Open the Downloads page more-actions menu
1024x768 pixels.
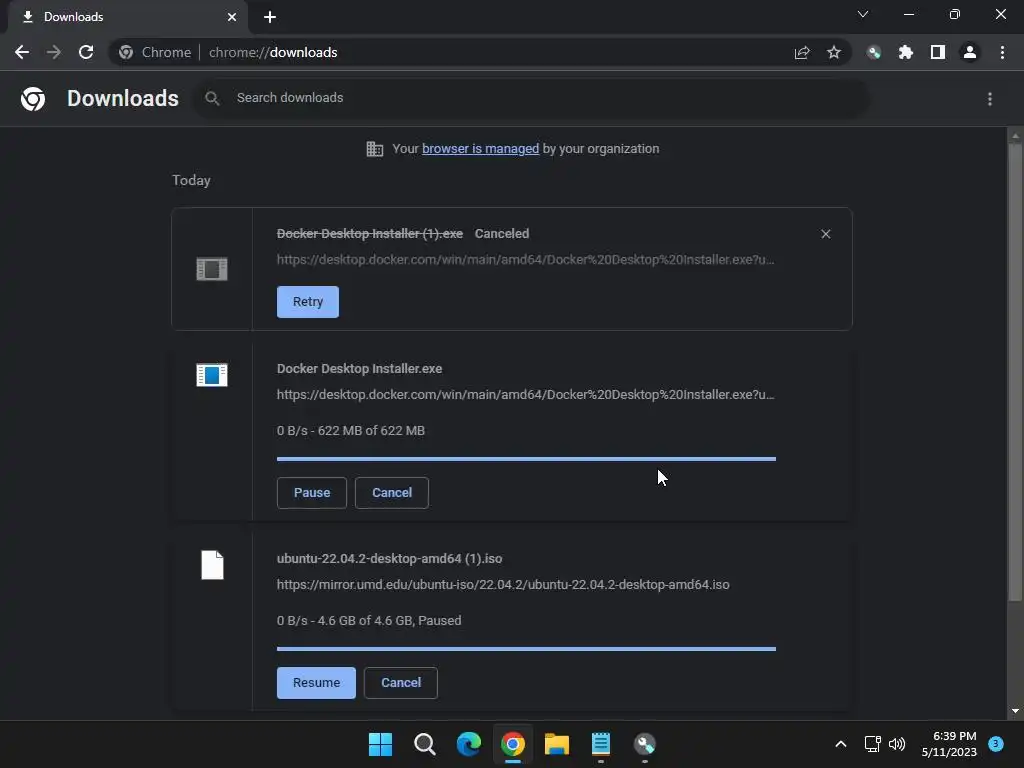point(990,99)
